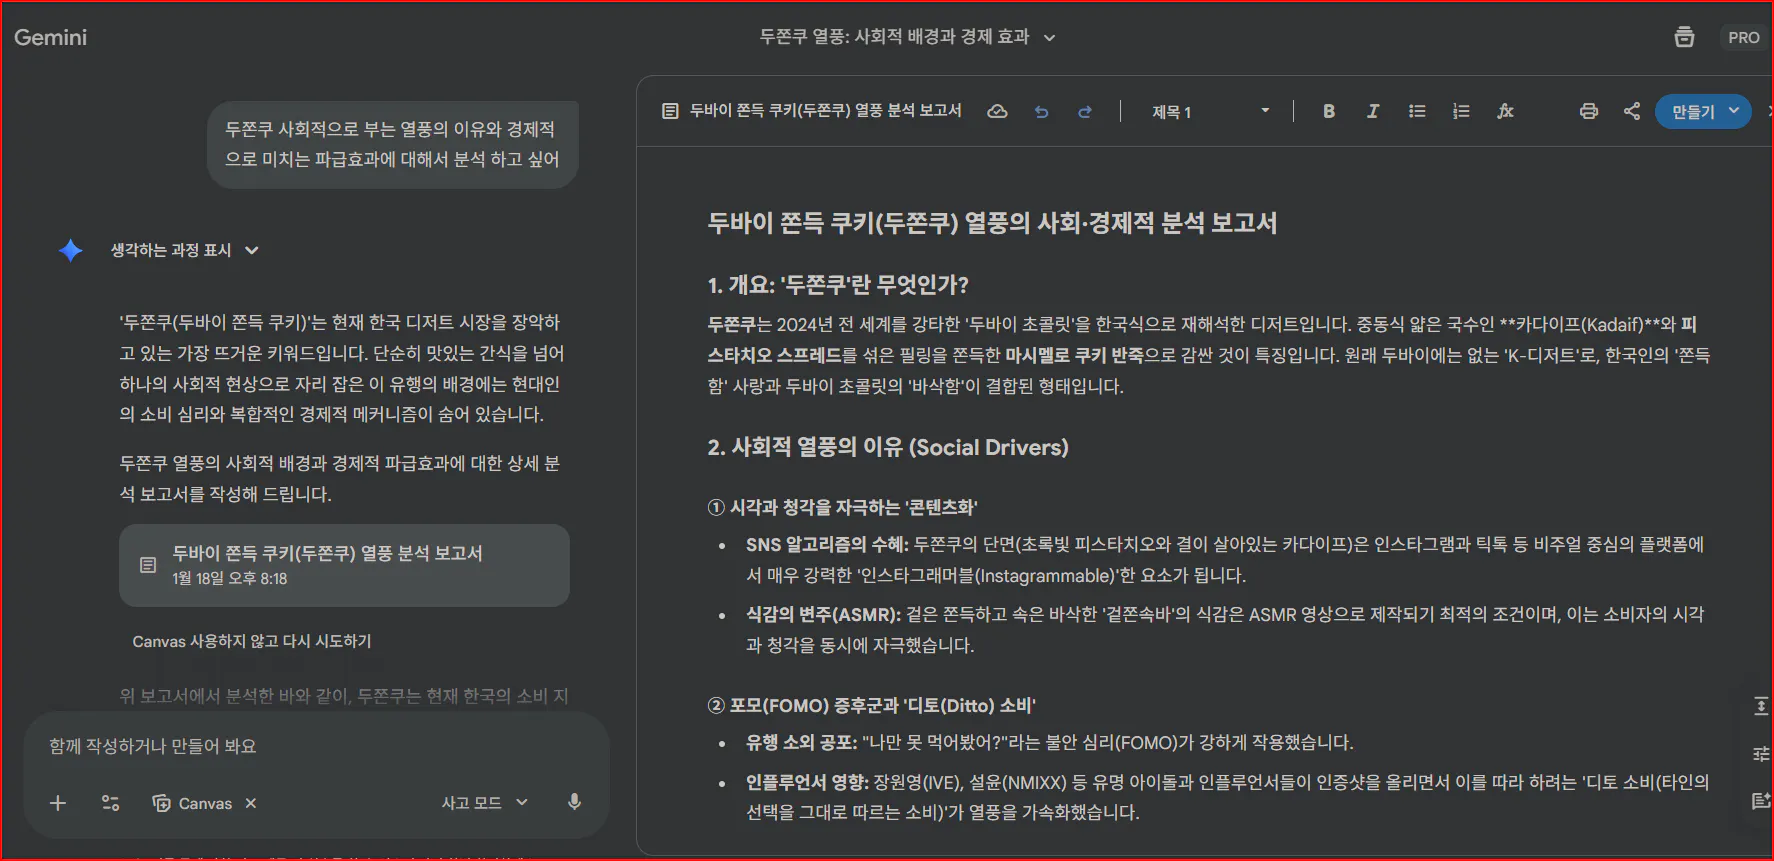This screenshot has width=1774, height=861.
Task: Click the Canvas chip in prompt bar
Action: click(x=192, y=803)
